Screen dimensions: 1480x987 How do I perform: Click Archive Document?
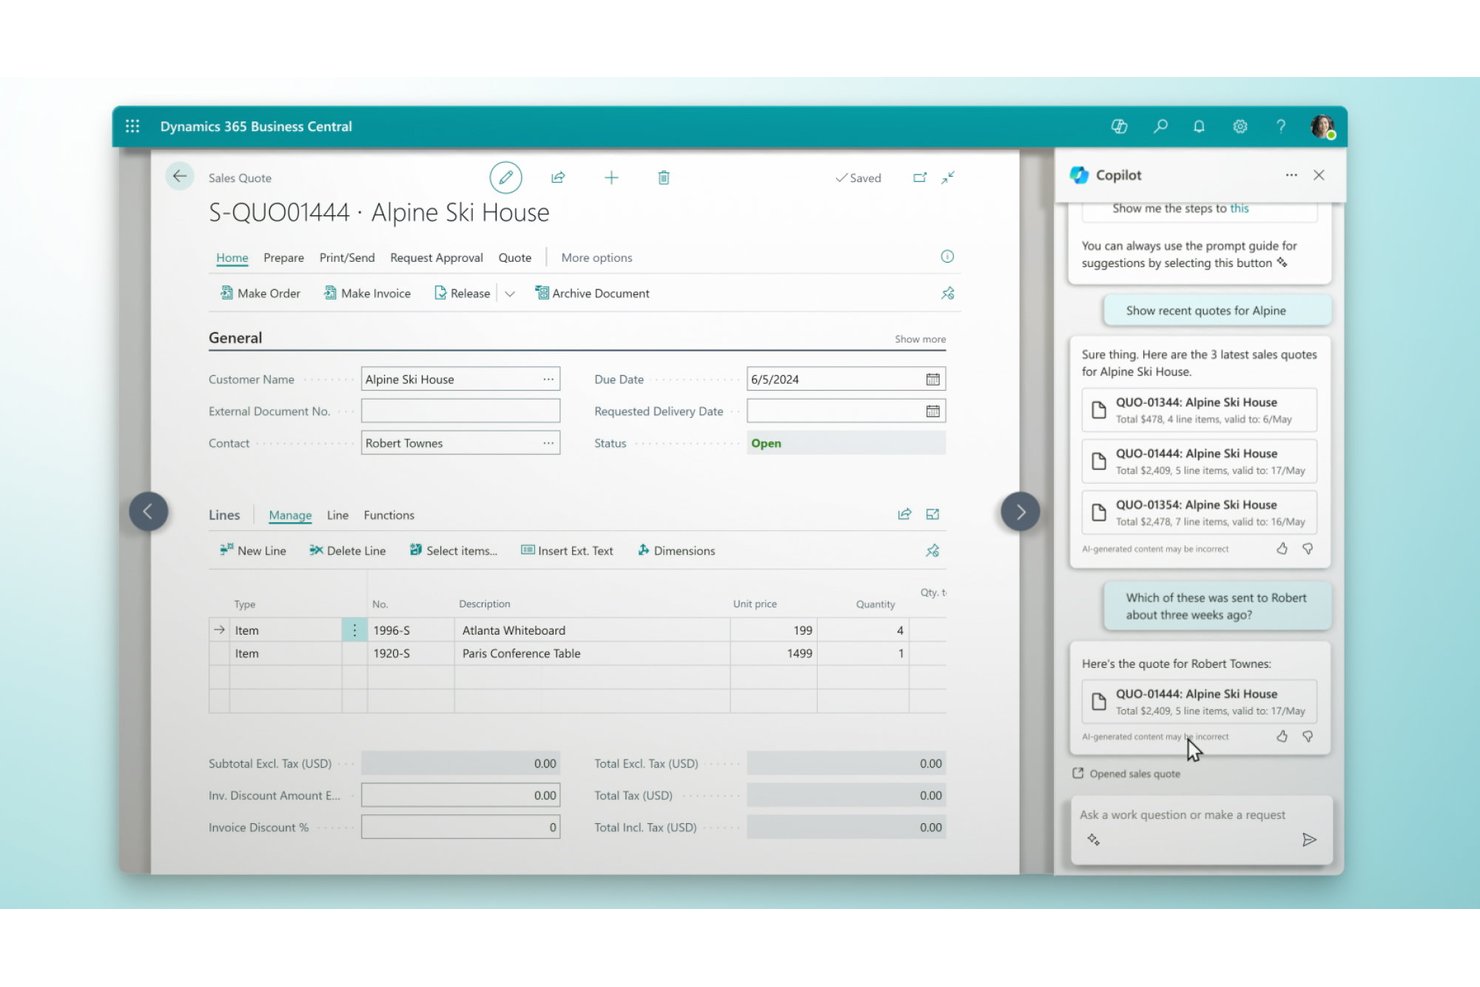(x=592, y=293)
